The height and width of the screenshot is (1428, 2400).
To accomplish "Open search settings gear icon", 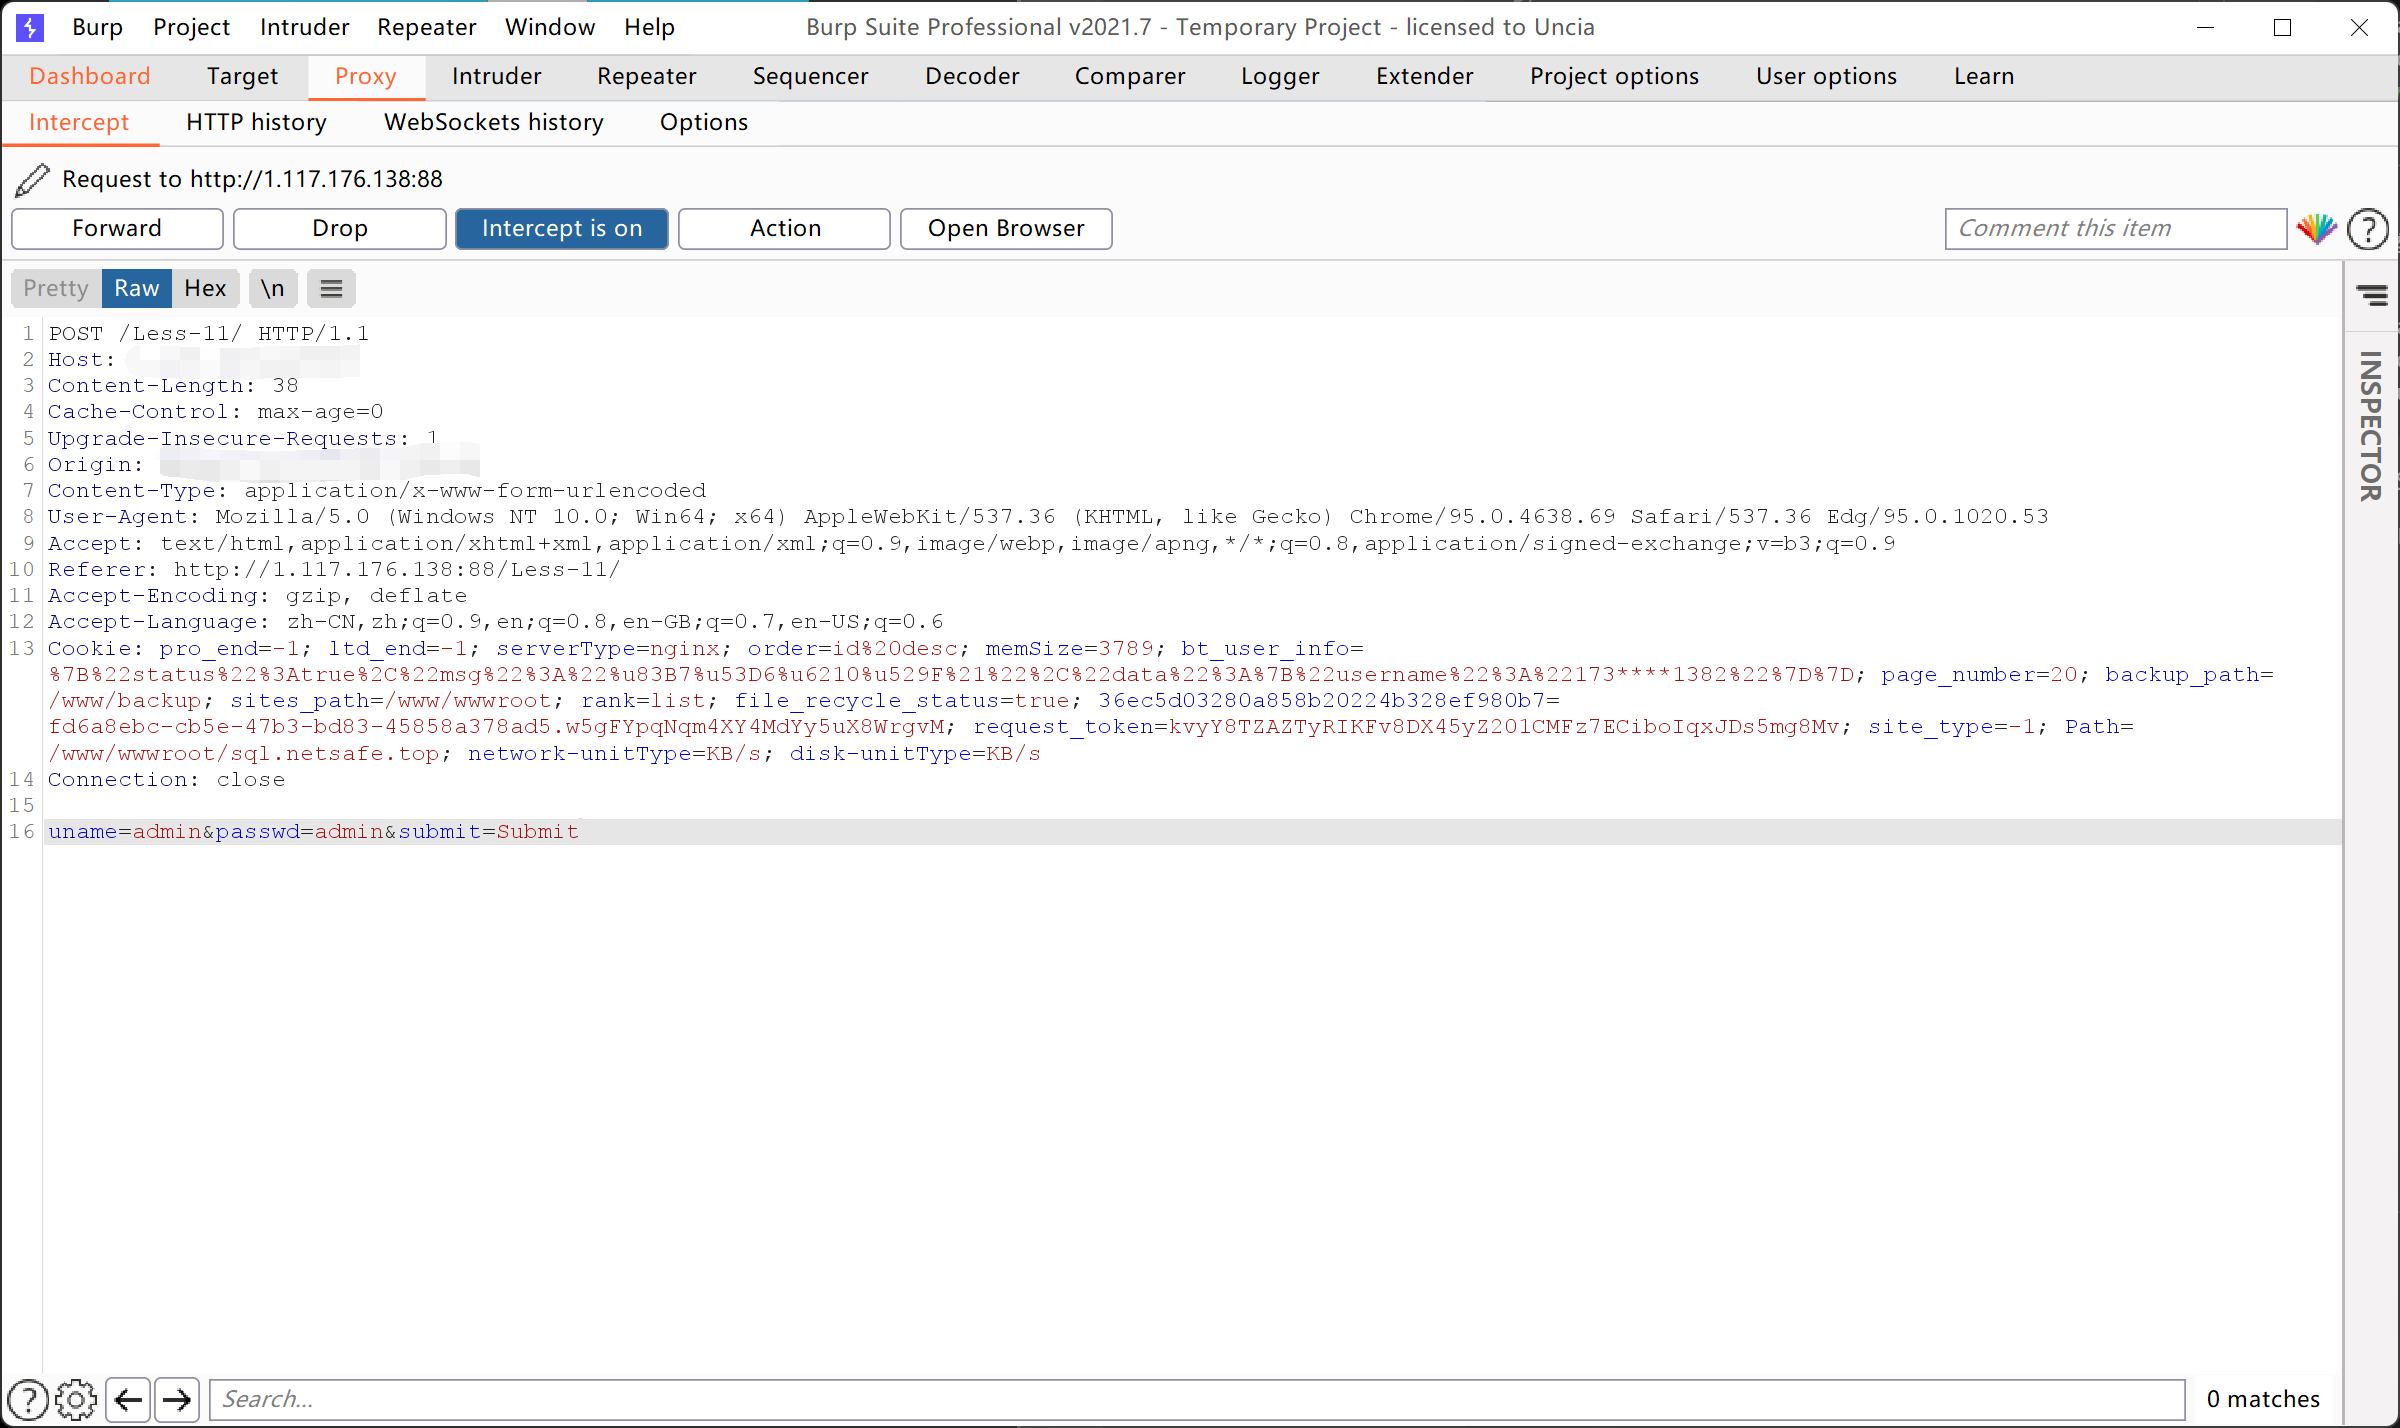I will [x=76, y=1399].
